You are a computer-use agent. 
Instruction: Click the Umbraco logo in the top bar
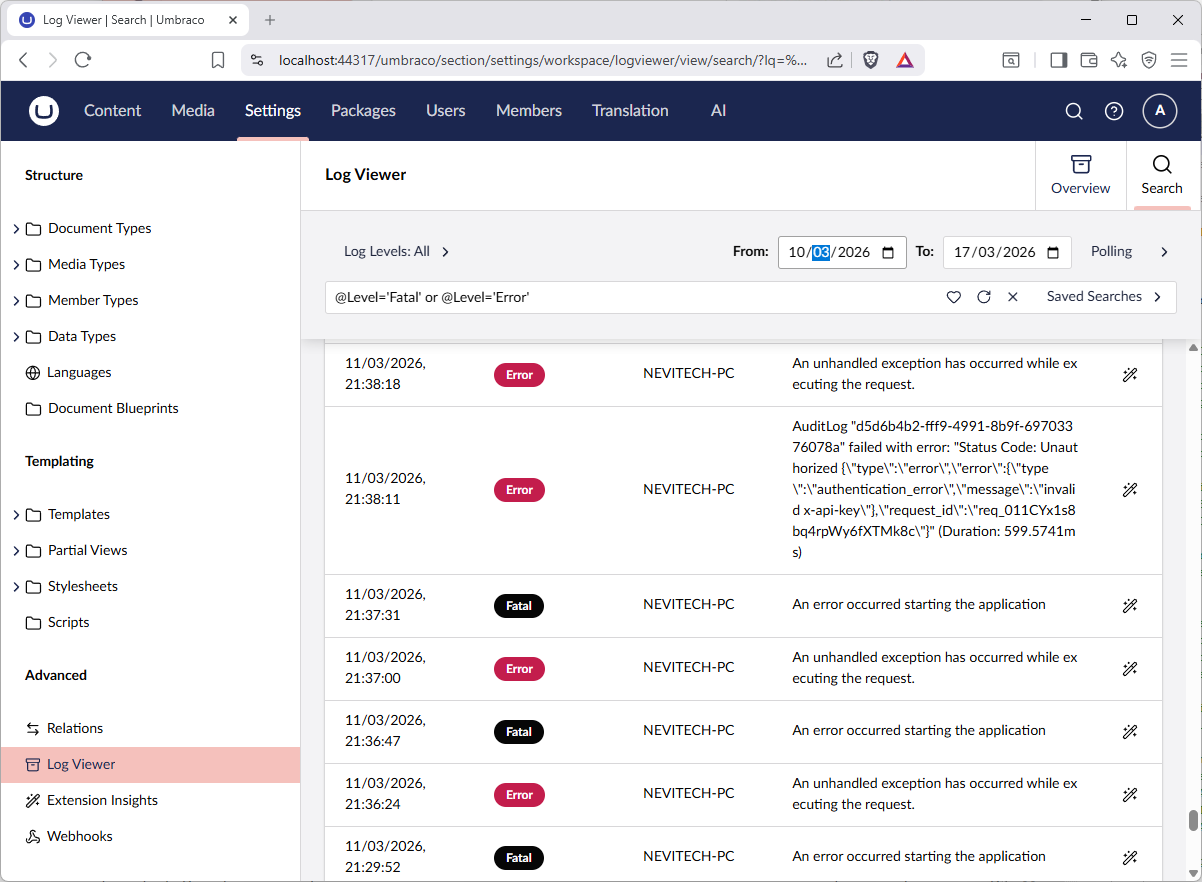[44, 111]
